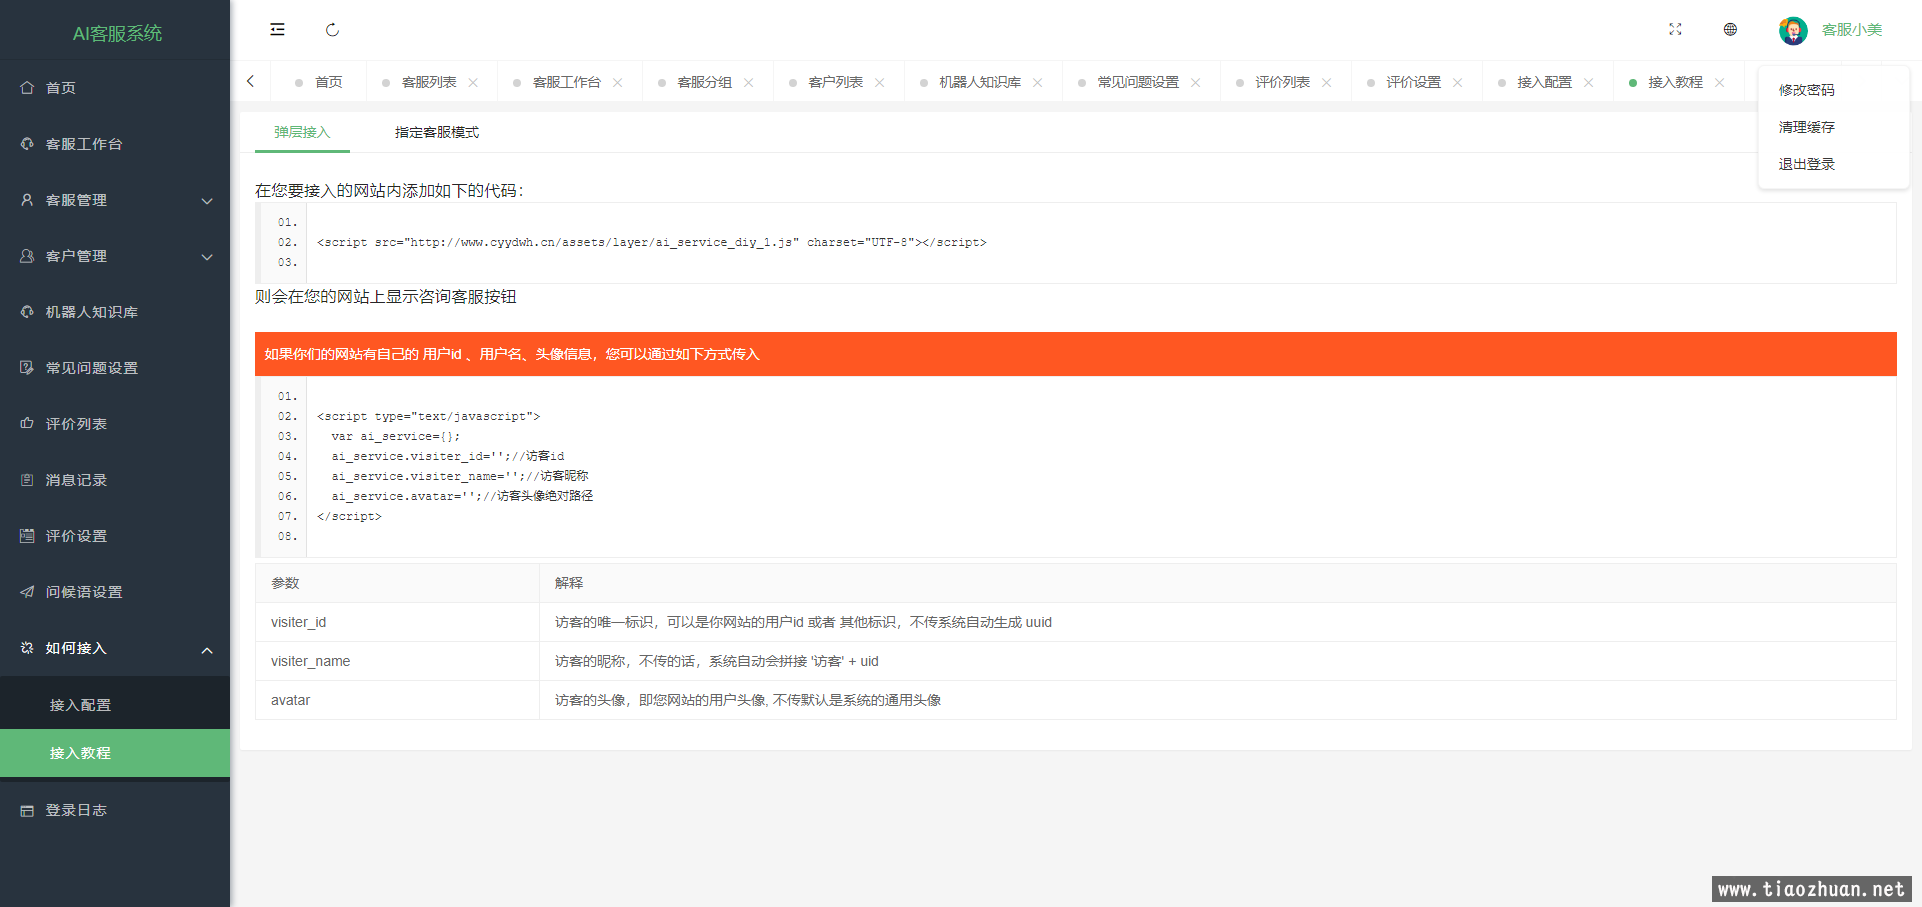Open 客服工作台 from the sidebar

pyautogui.click(x=115, y=144)
